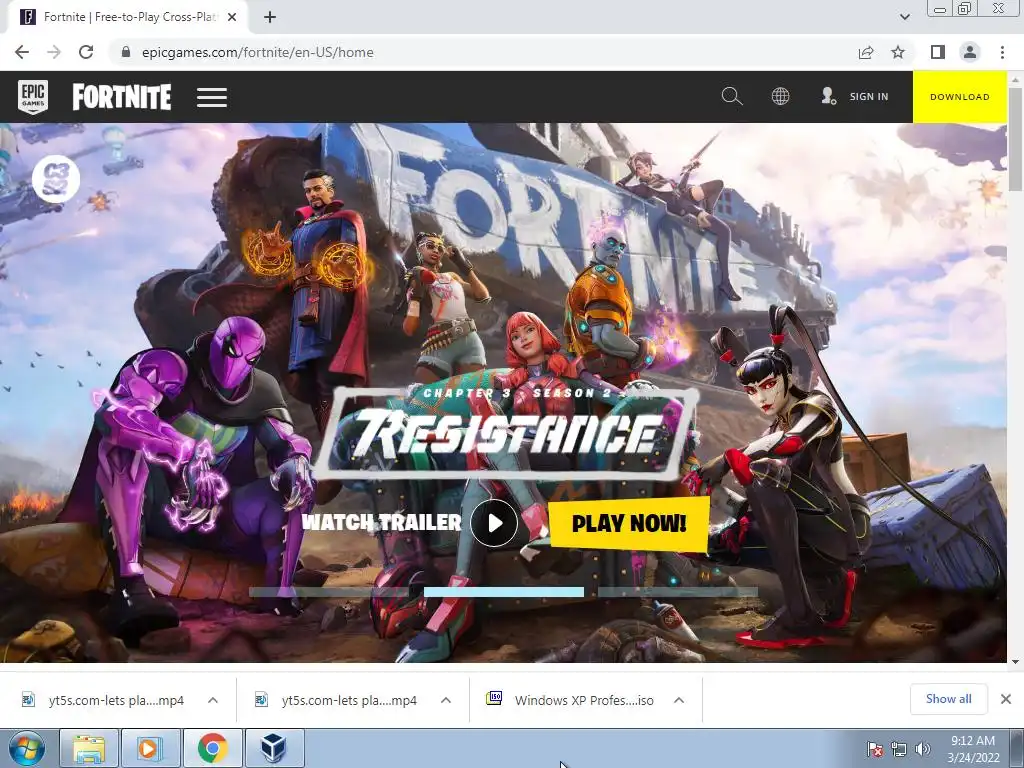Viewport: 1024px width, 768px height.
Task: Select the third carousel slide indicator
Action: [x=678, y=592]
